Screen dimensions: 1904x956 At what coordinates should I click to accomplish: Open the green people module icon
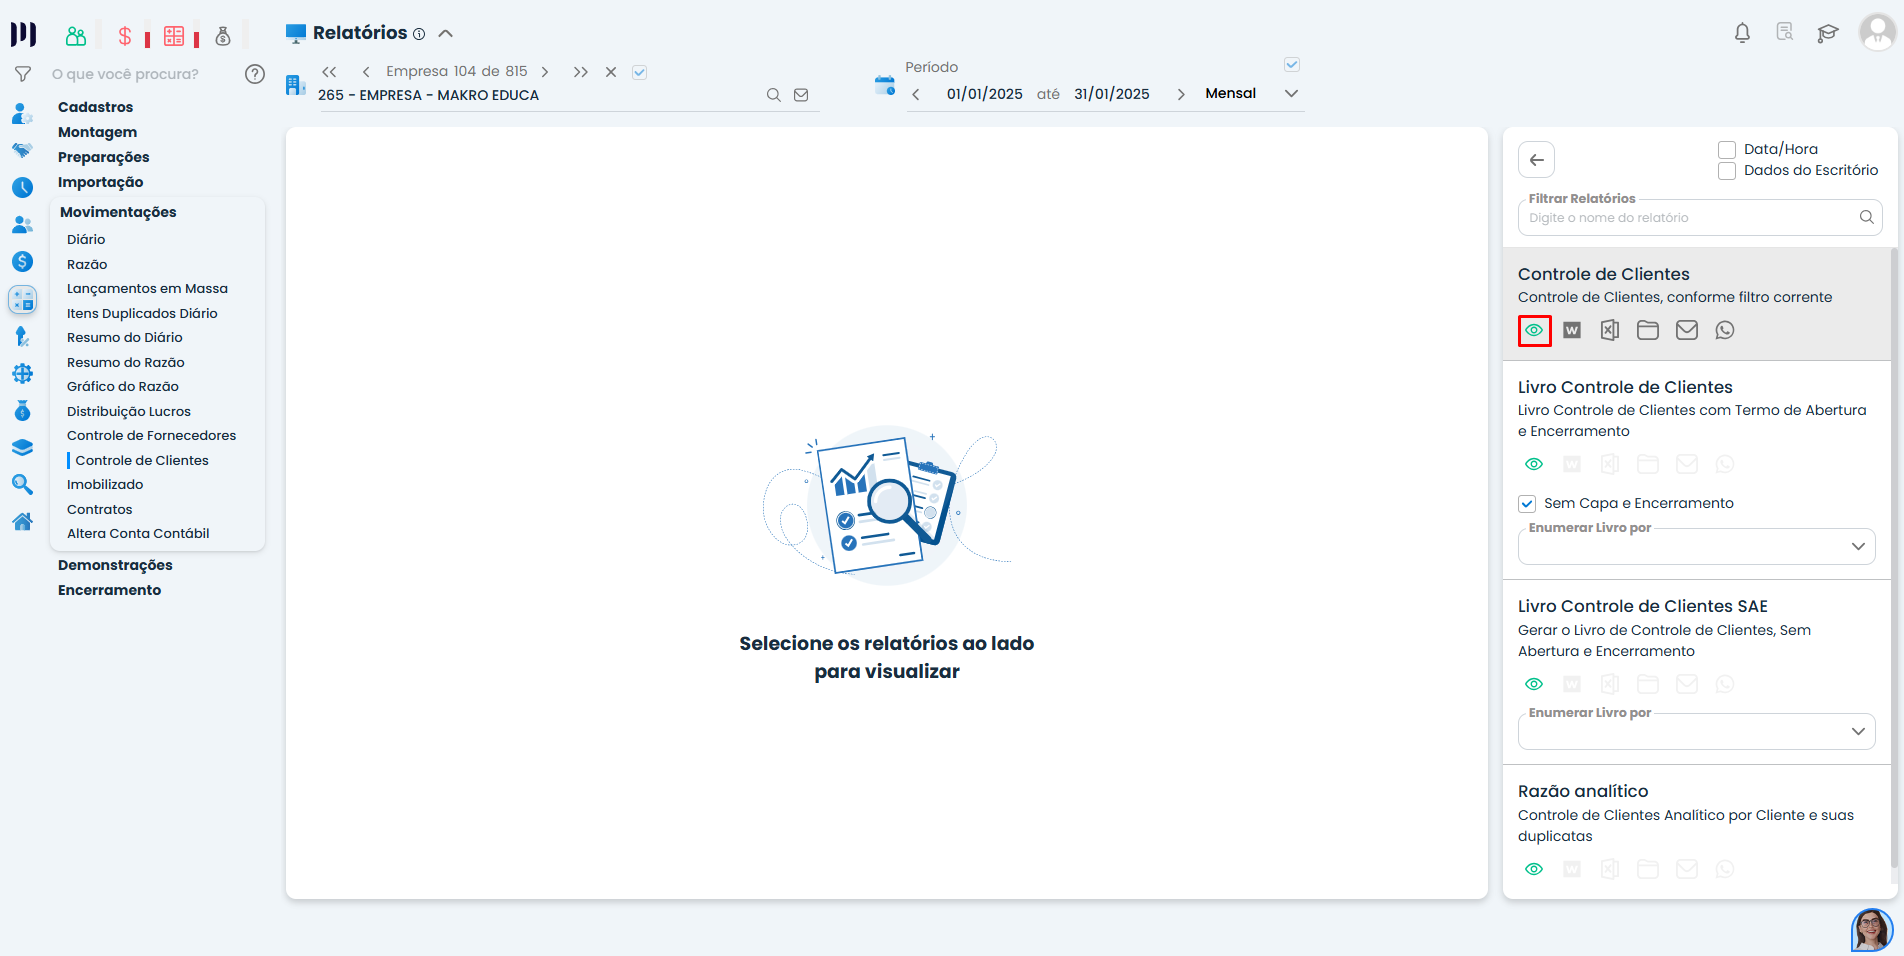[76, 36]
